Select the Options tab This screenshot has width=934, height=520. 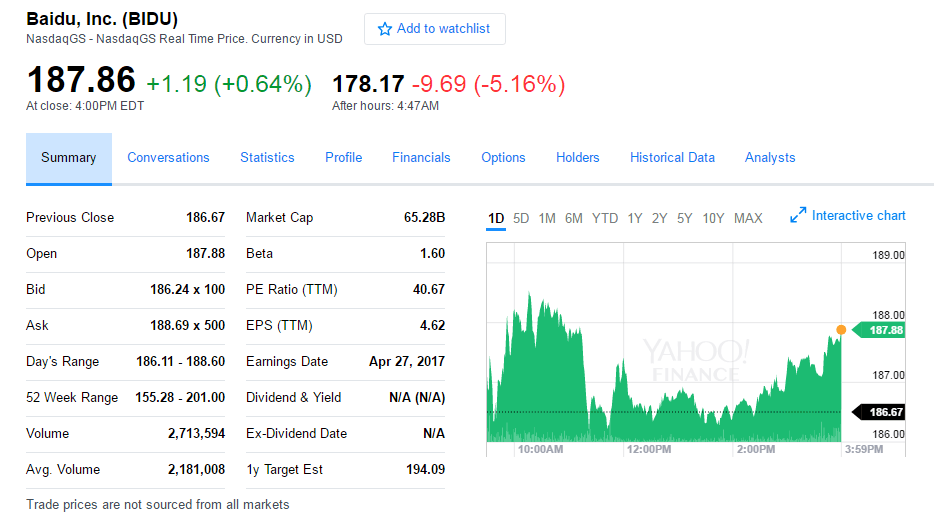pos(503,157)
